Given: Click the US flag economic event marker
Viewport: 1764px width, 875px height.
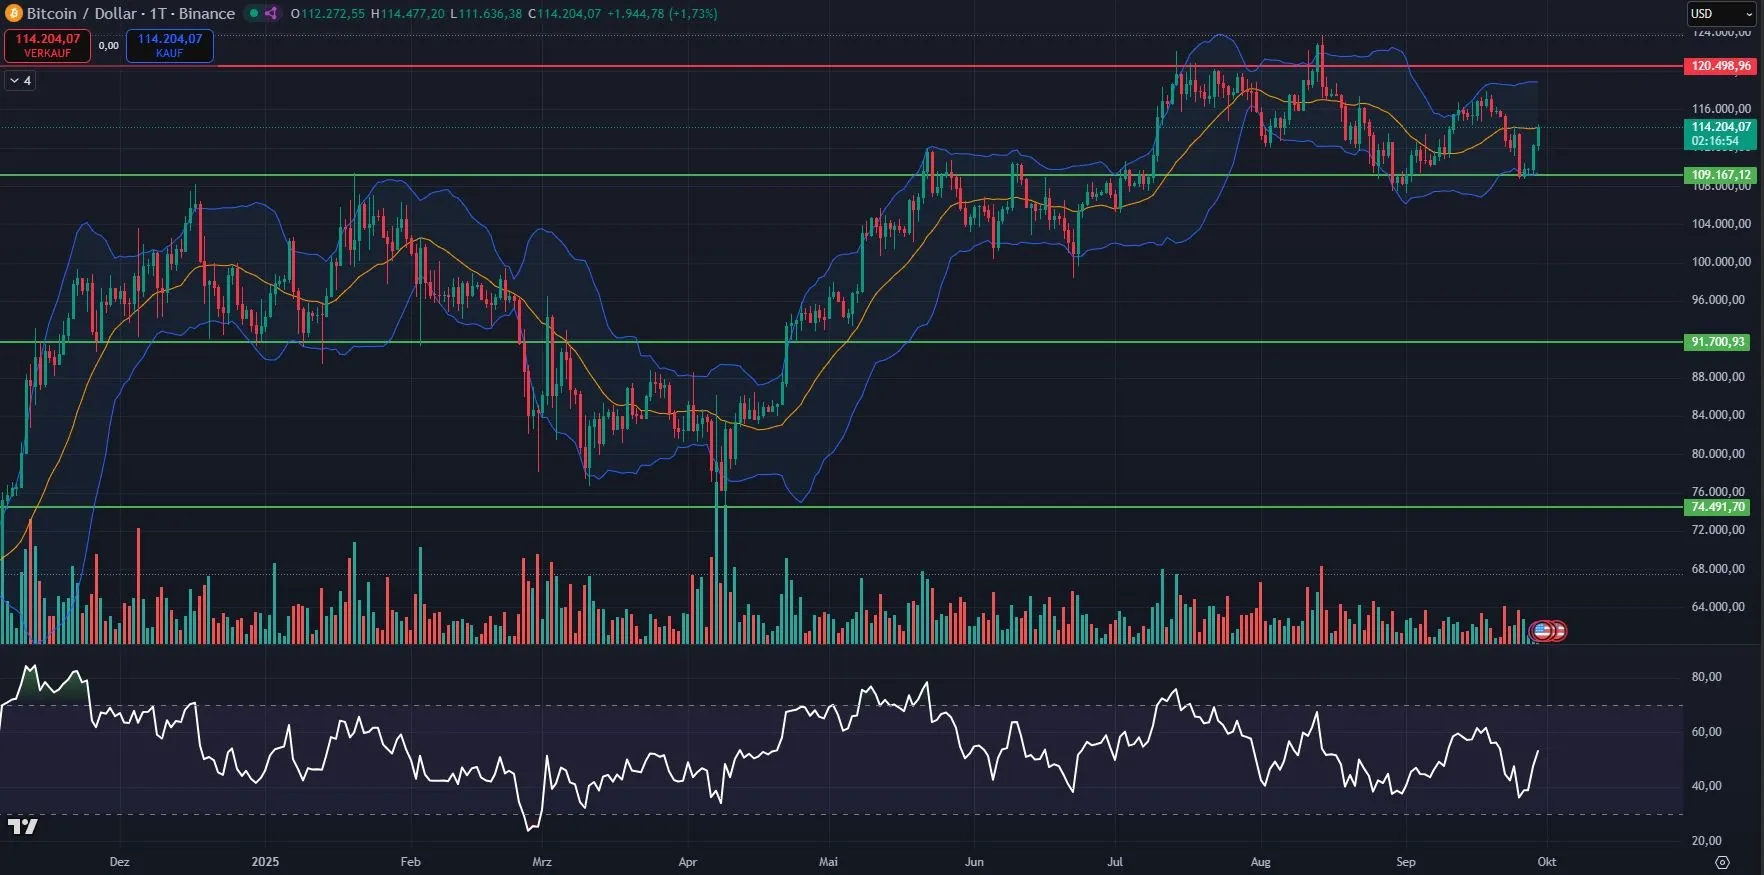Looking at the screenshot, I should tap(1543, 631).
